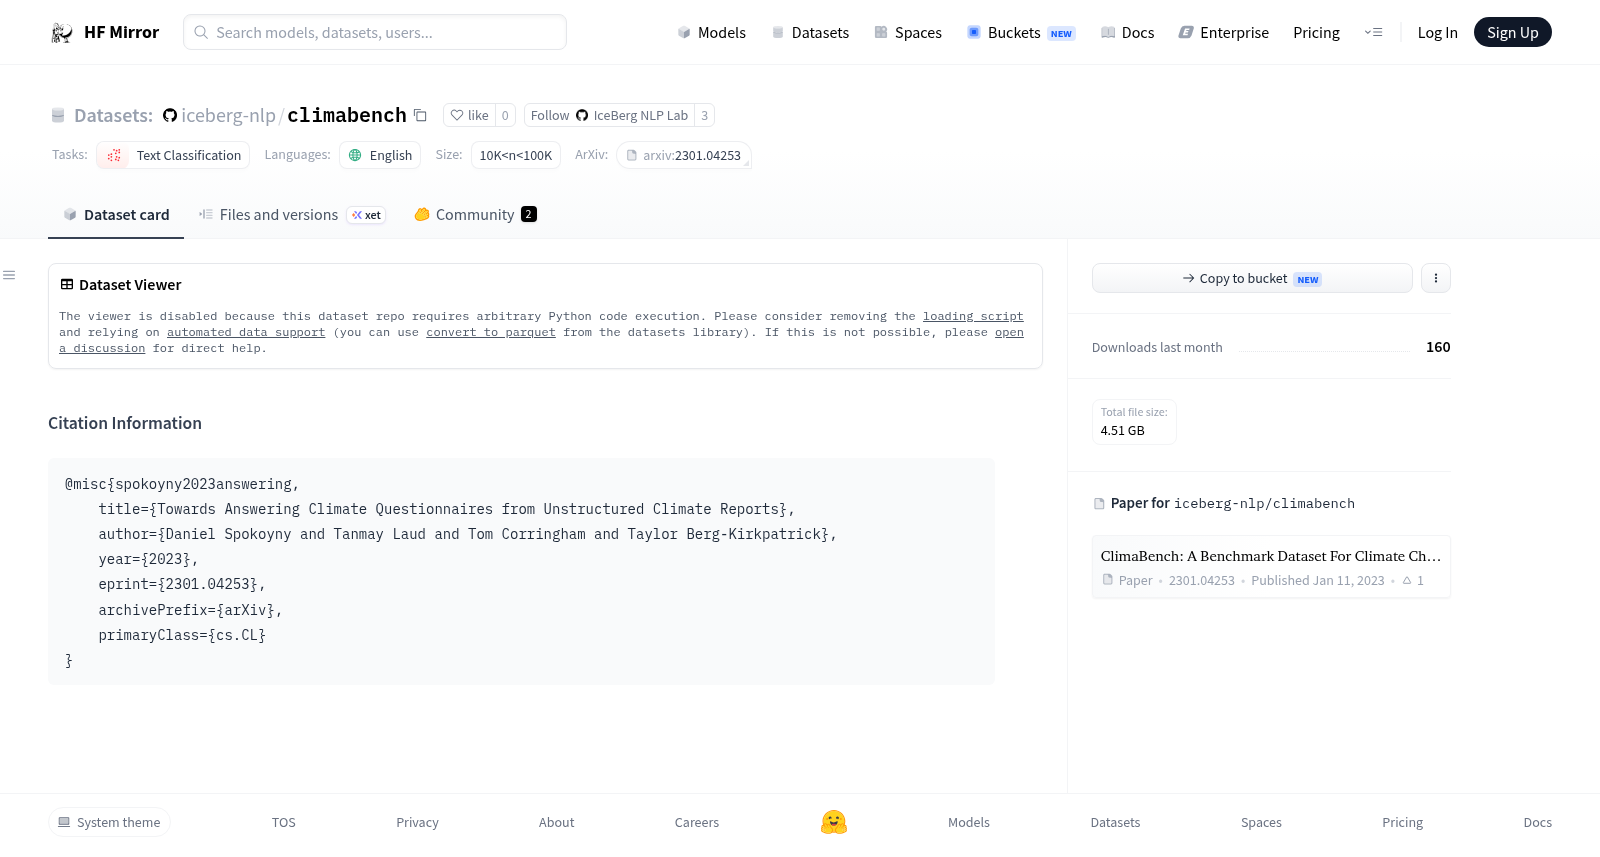Click the follower count 3
Image resolution: width=1600 pixels, height=857 pixels.
tap(705, 115)
